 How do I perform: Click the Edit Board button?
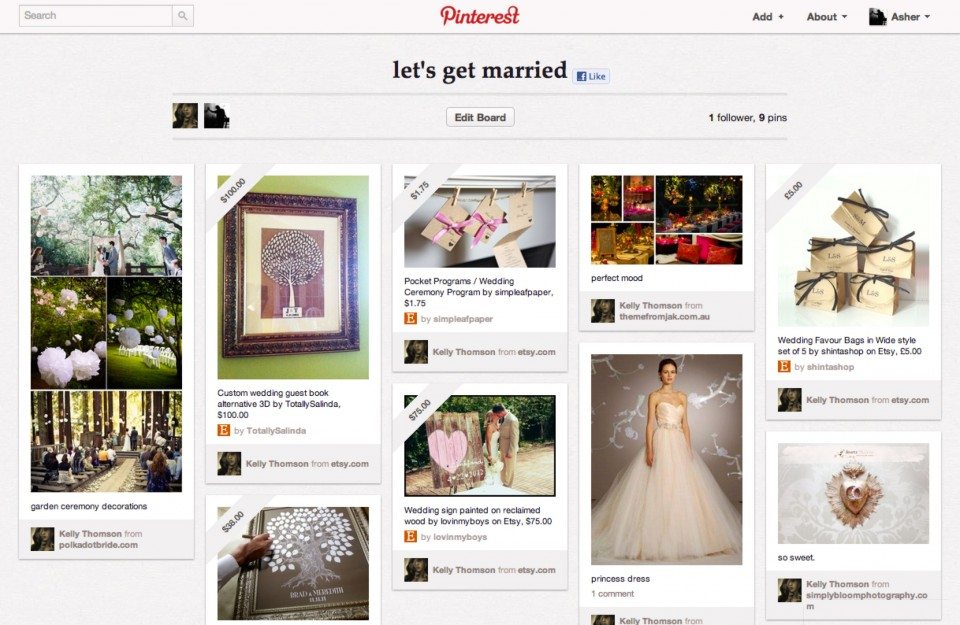pos(480,117)
